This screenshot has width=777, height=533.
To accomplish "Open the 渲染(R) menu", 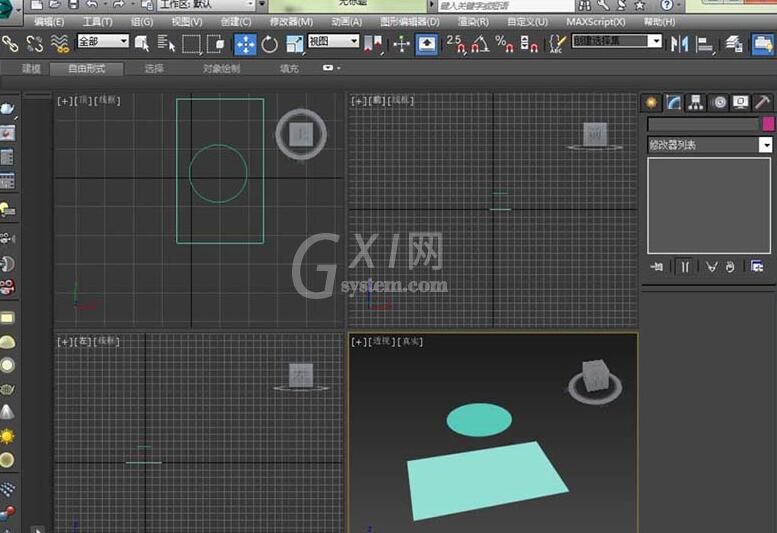I will pos(473,22).
